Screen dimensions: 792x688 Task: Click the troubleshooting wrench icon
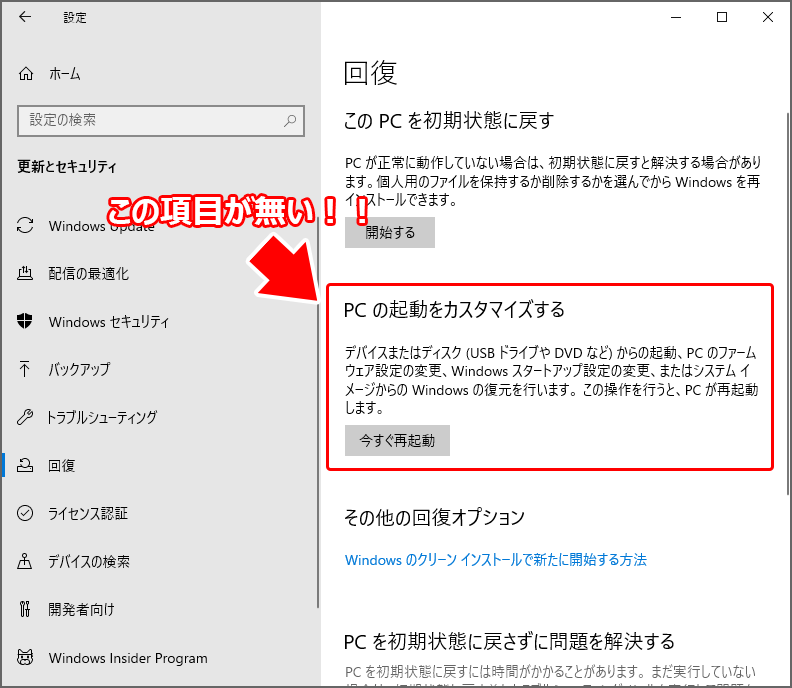[x=25, y=417]
